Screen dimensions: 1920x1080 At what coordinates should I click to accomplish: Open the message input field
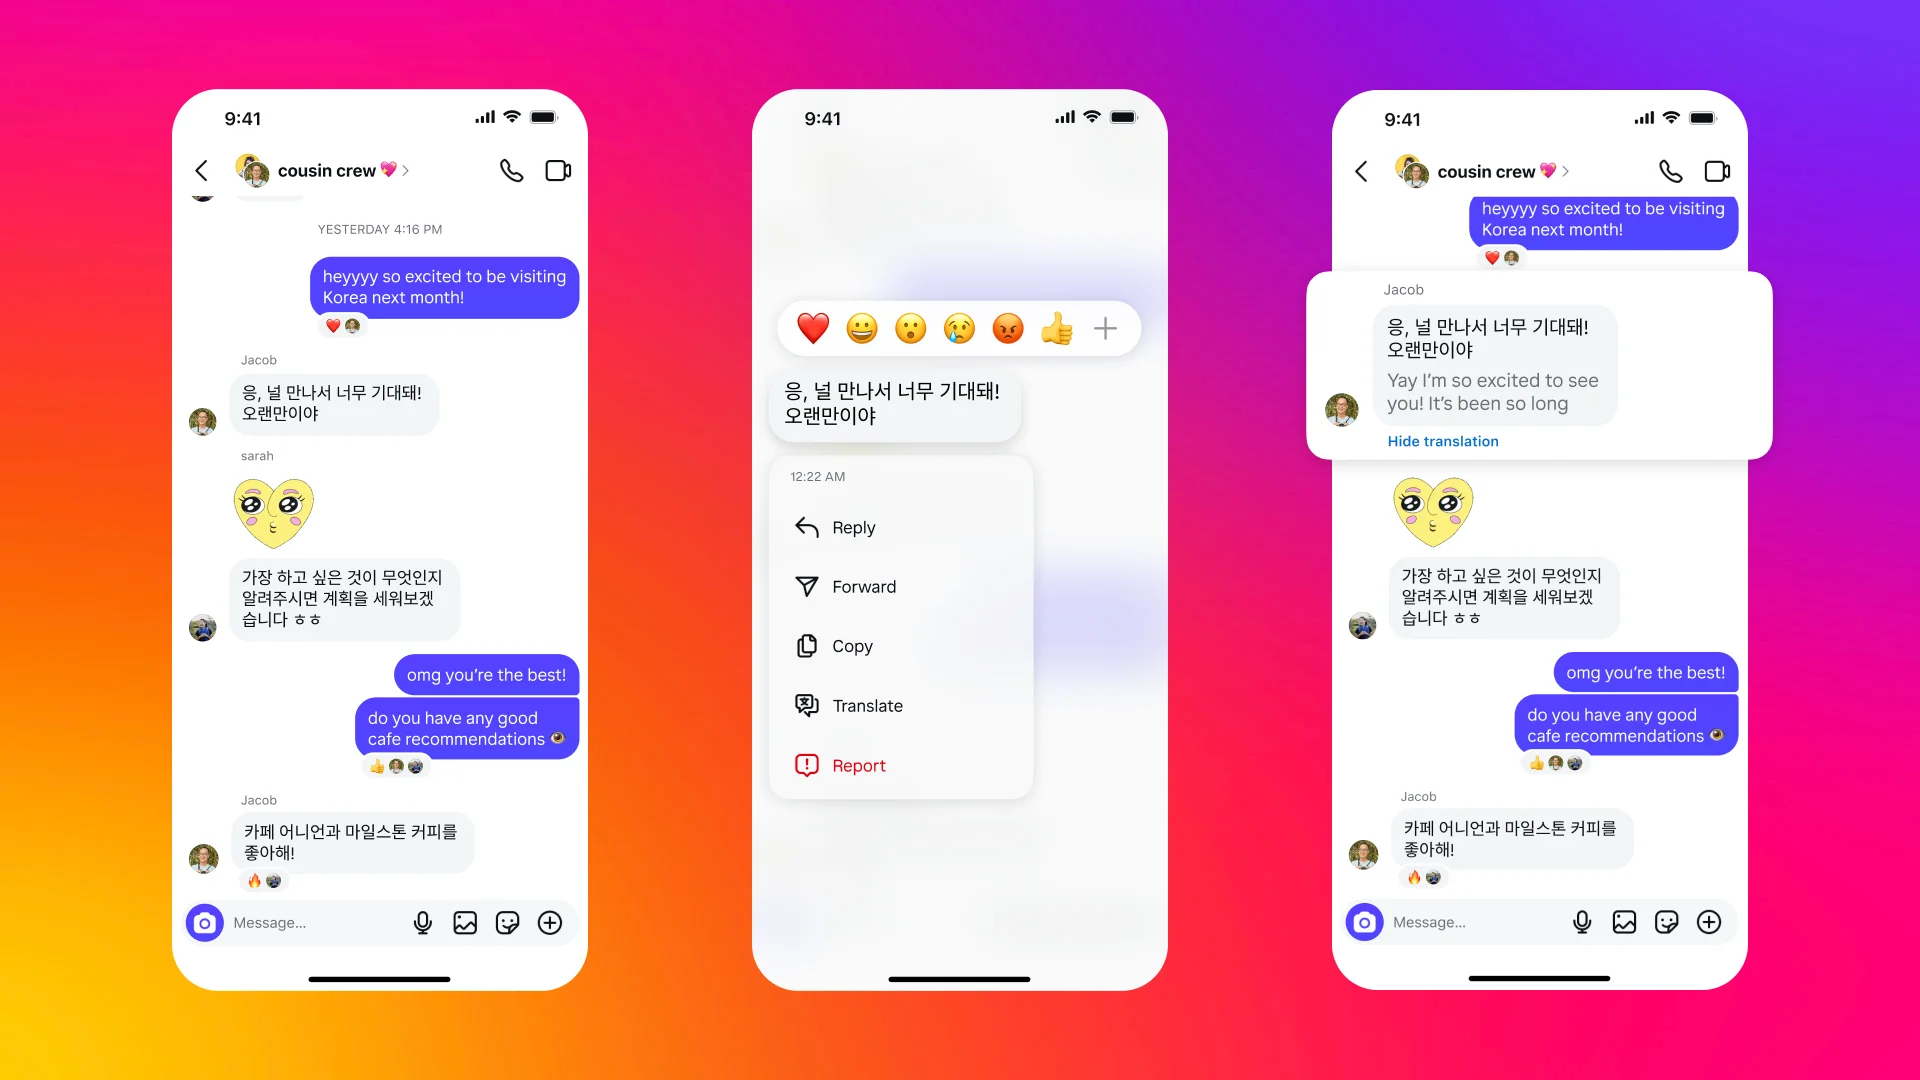tap(328, 922)
